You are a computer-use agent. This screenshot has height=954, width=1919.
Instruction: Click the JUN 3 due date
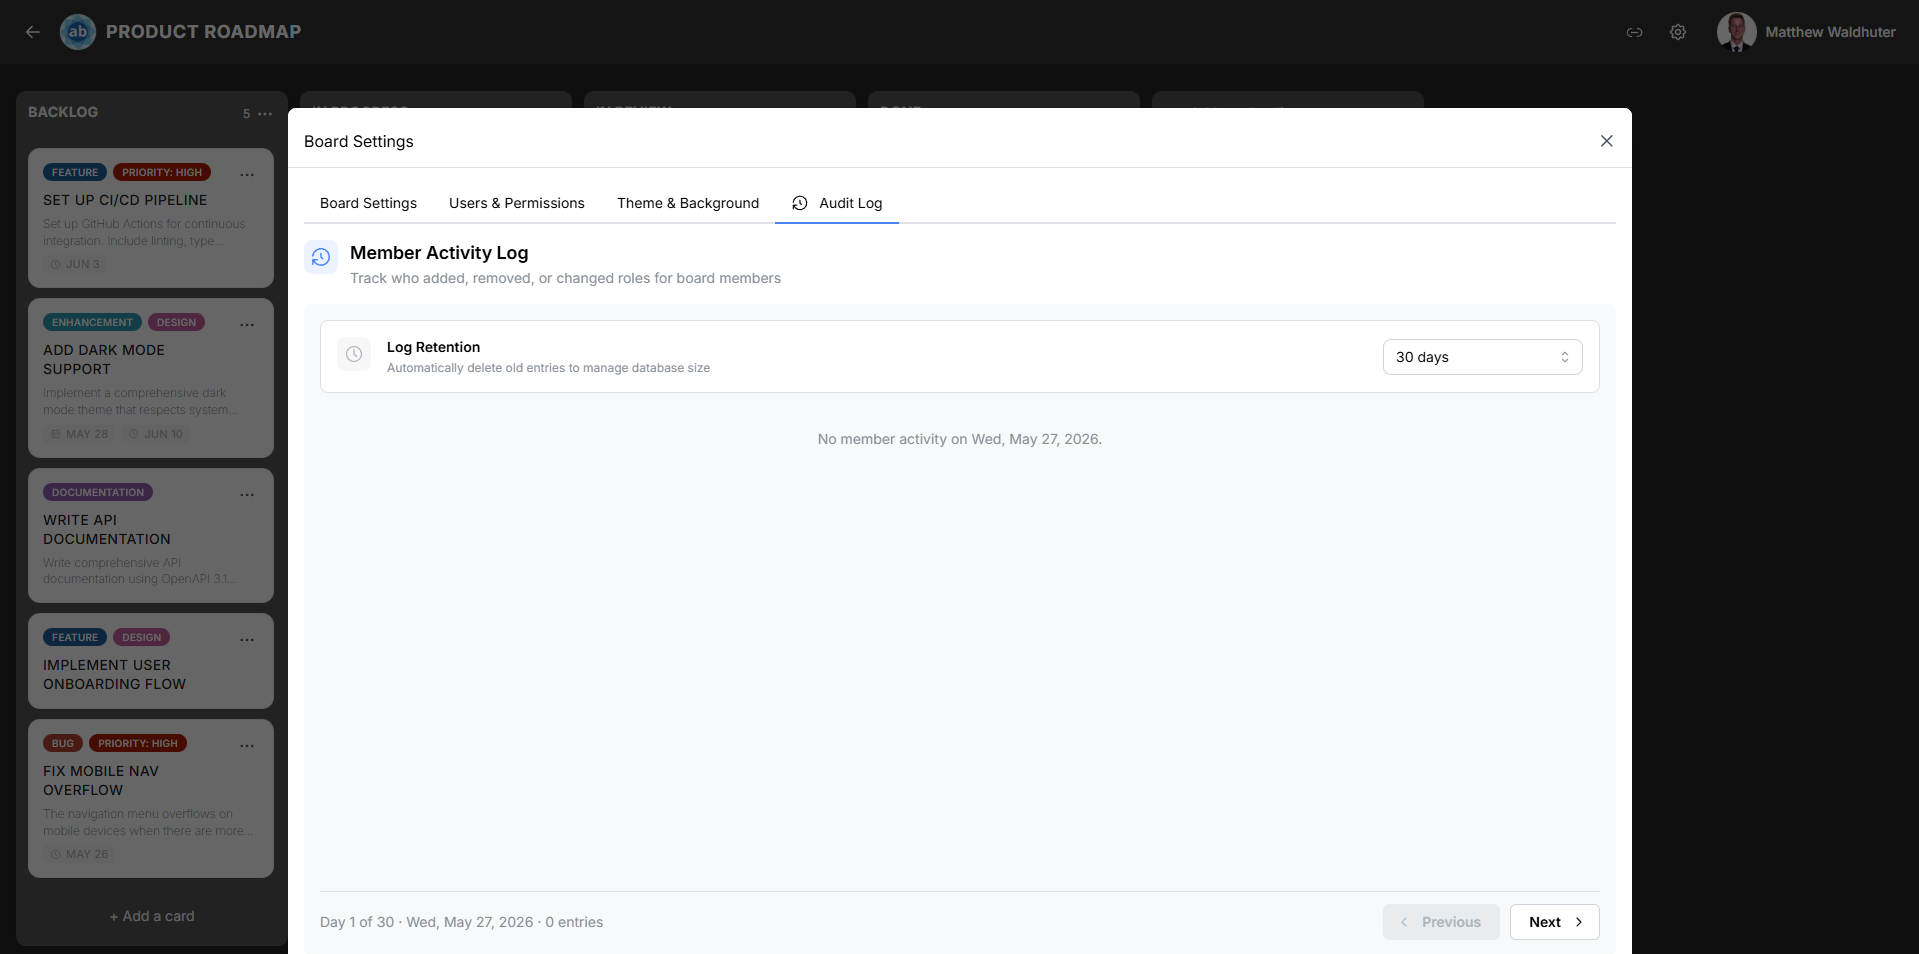coord(75,264)
